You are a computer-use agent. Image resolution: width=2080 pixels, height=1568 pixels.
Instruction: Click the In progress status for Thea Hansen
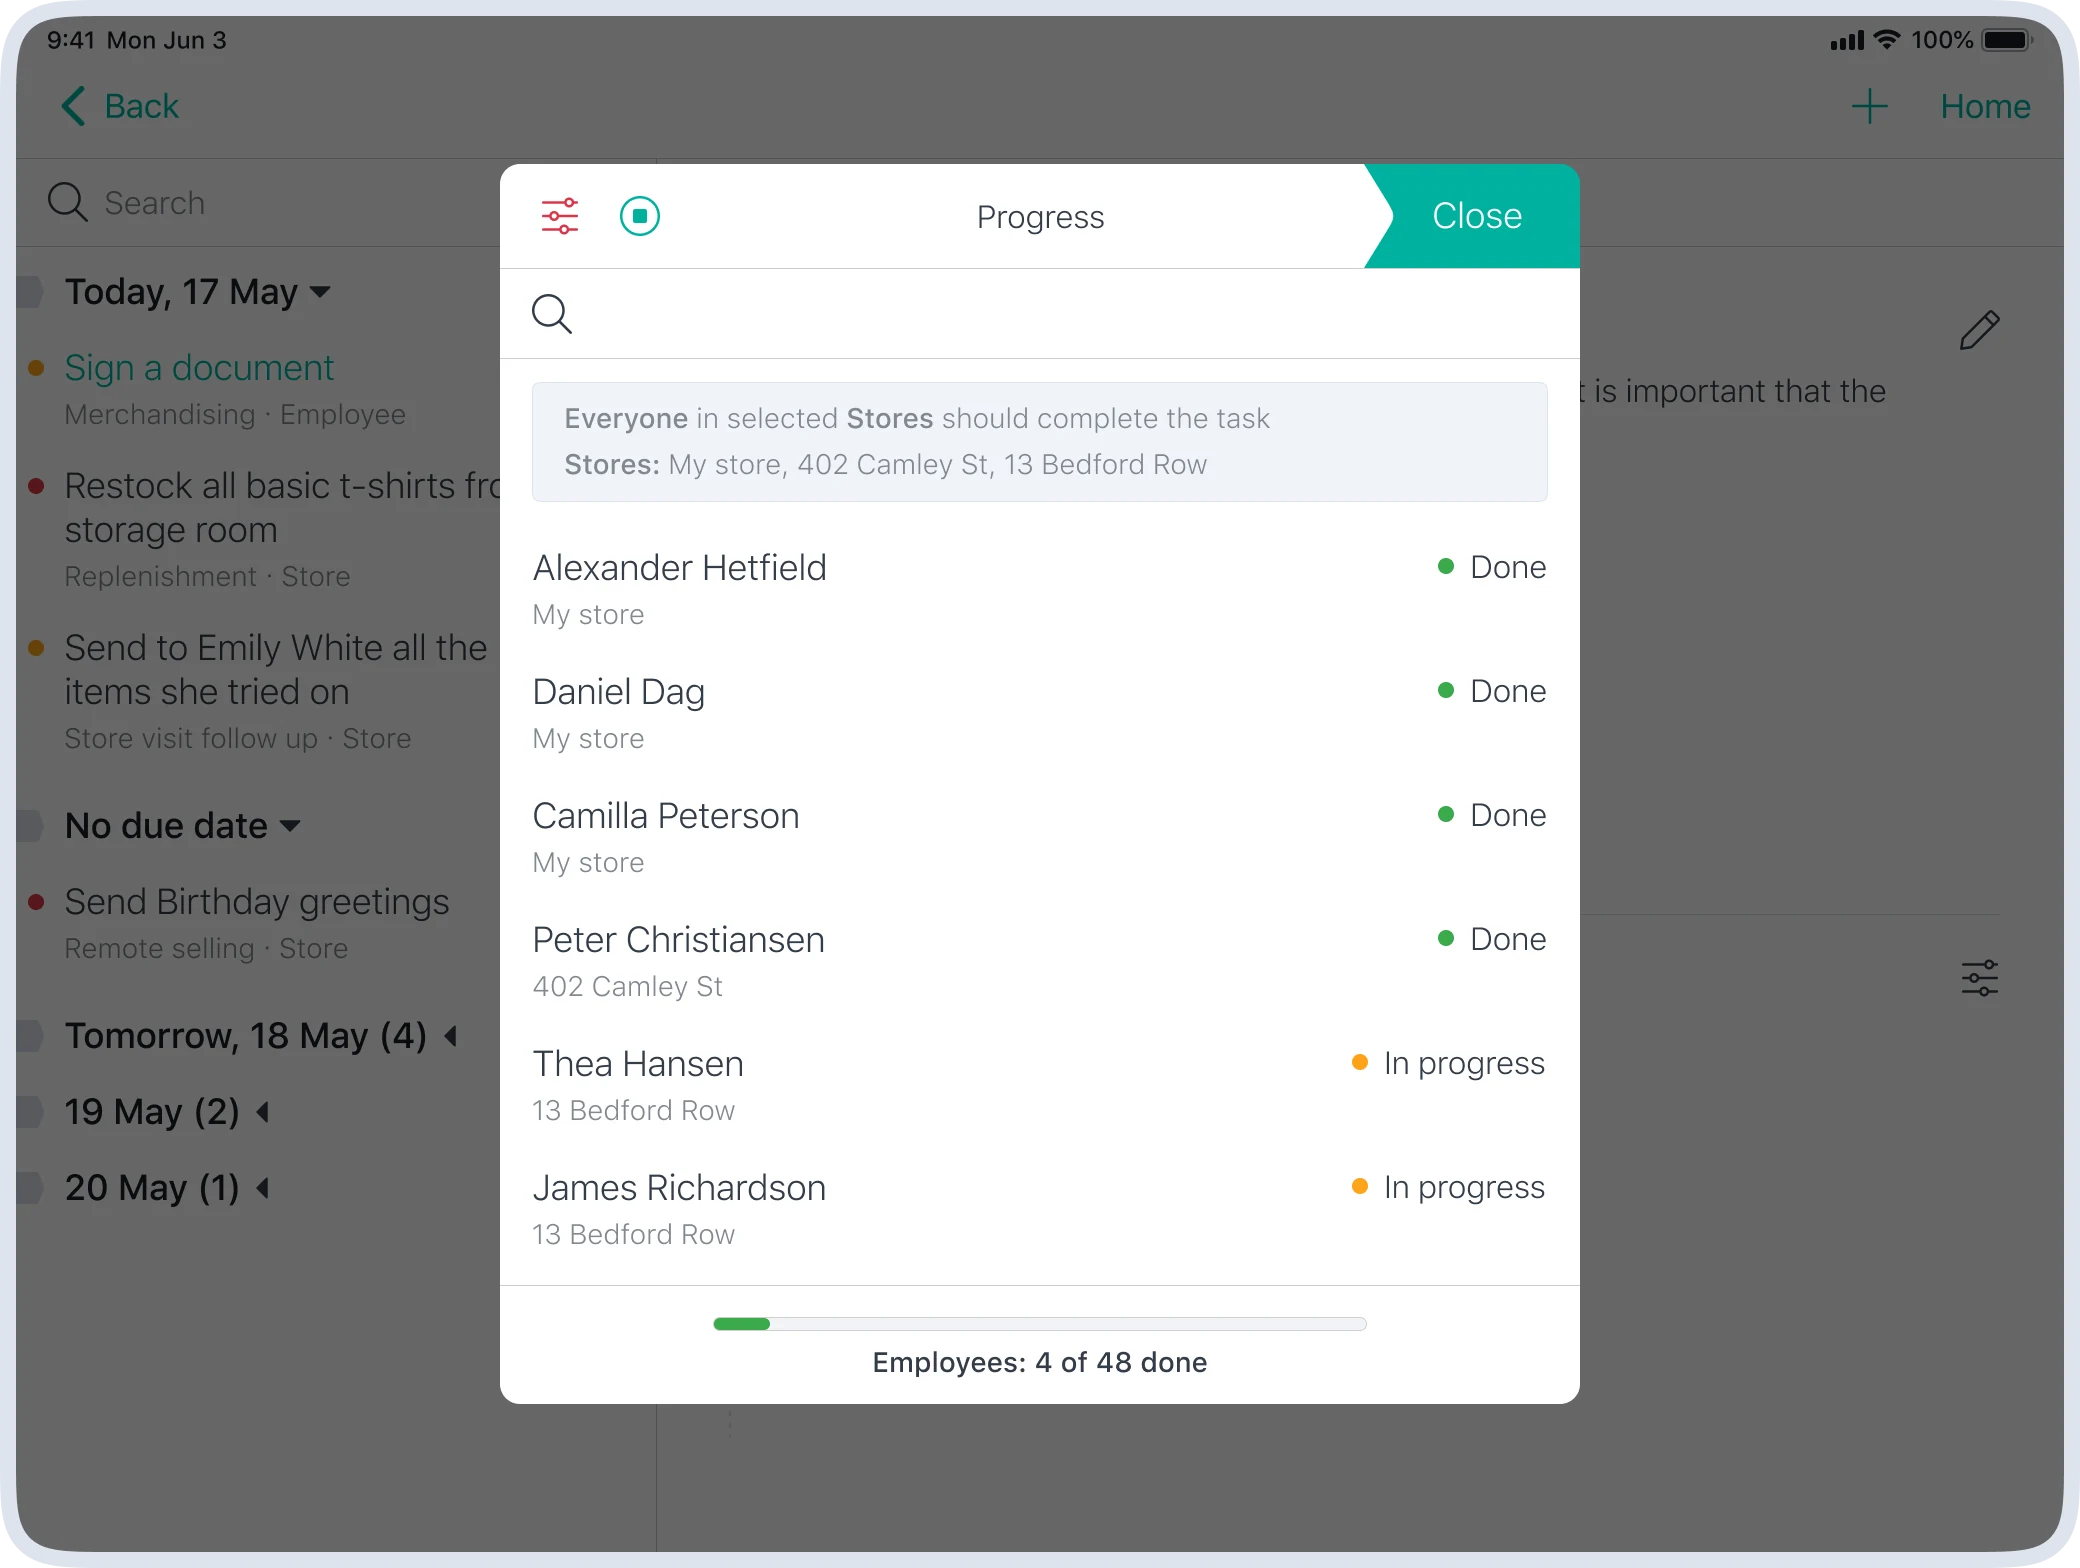pos(1448,1063)
